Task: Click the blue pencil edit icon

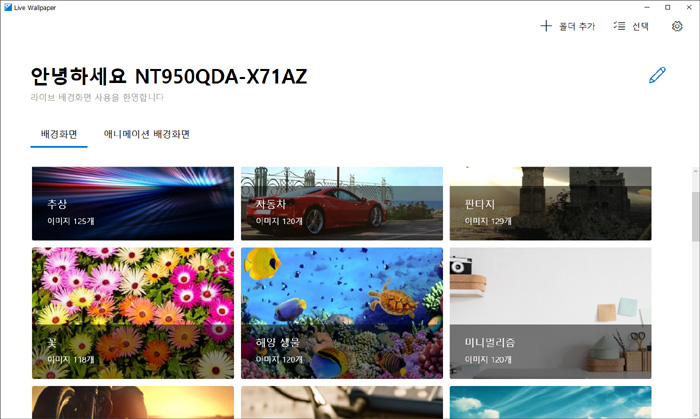Action: coord(657,75)
